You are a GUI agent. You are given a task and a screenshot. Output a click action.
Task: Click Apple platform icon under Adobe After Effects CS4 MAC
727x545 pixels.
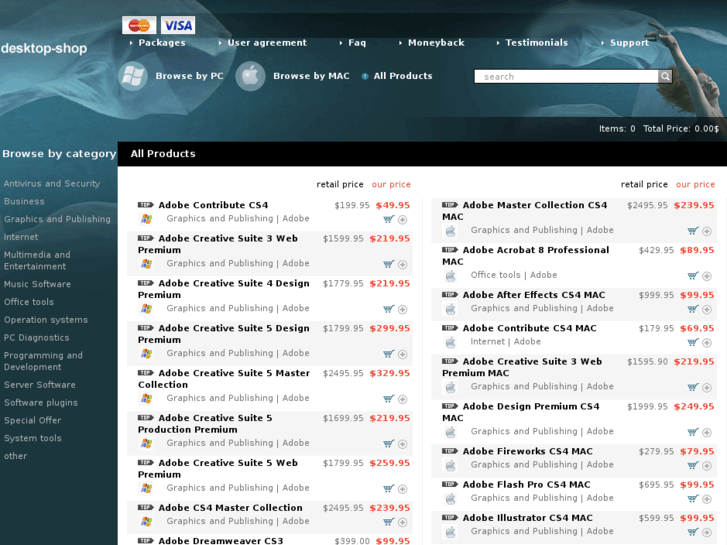(451, 309)
